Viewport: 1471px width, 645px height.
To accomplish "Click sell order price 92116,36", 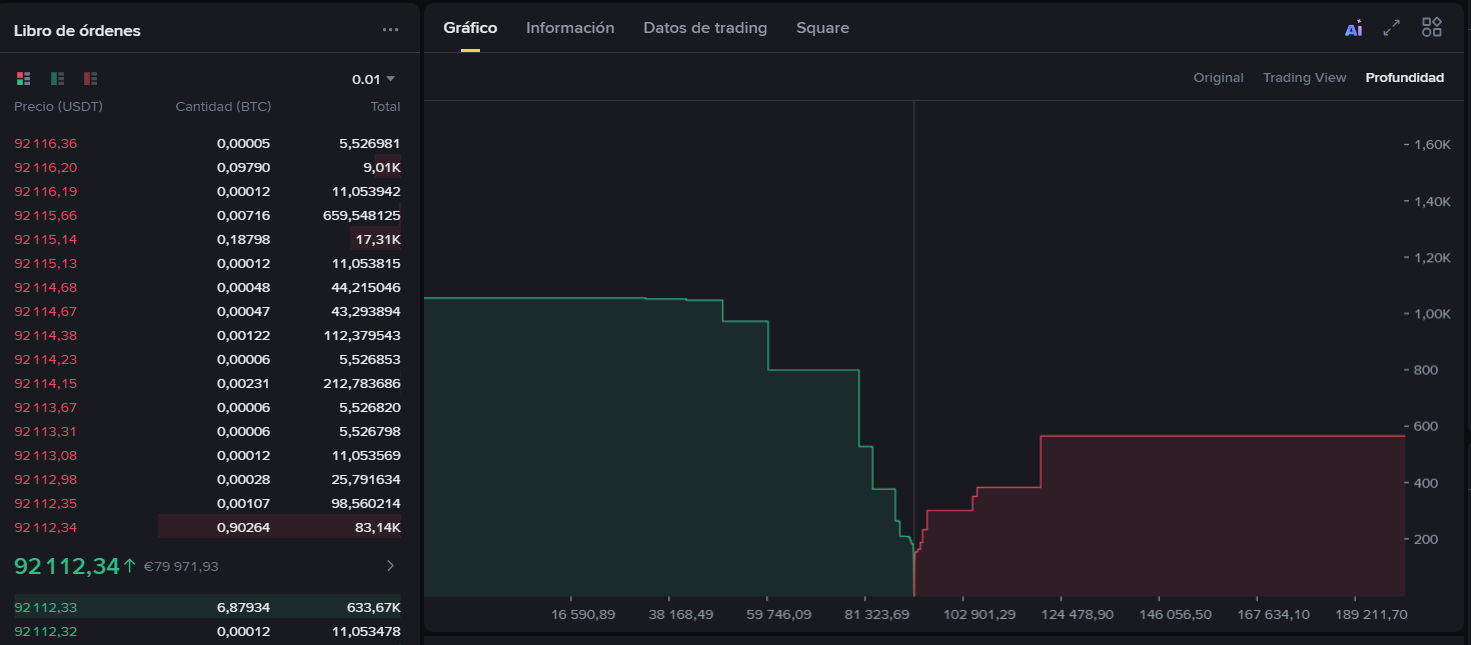I will [46, 144].
